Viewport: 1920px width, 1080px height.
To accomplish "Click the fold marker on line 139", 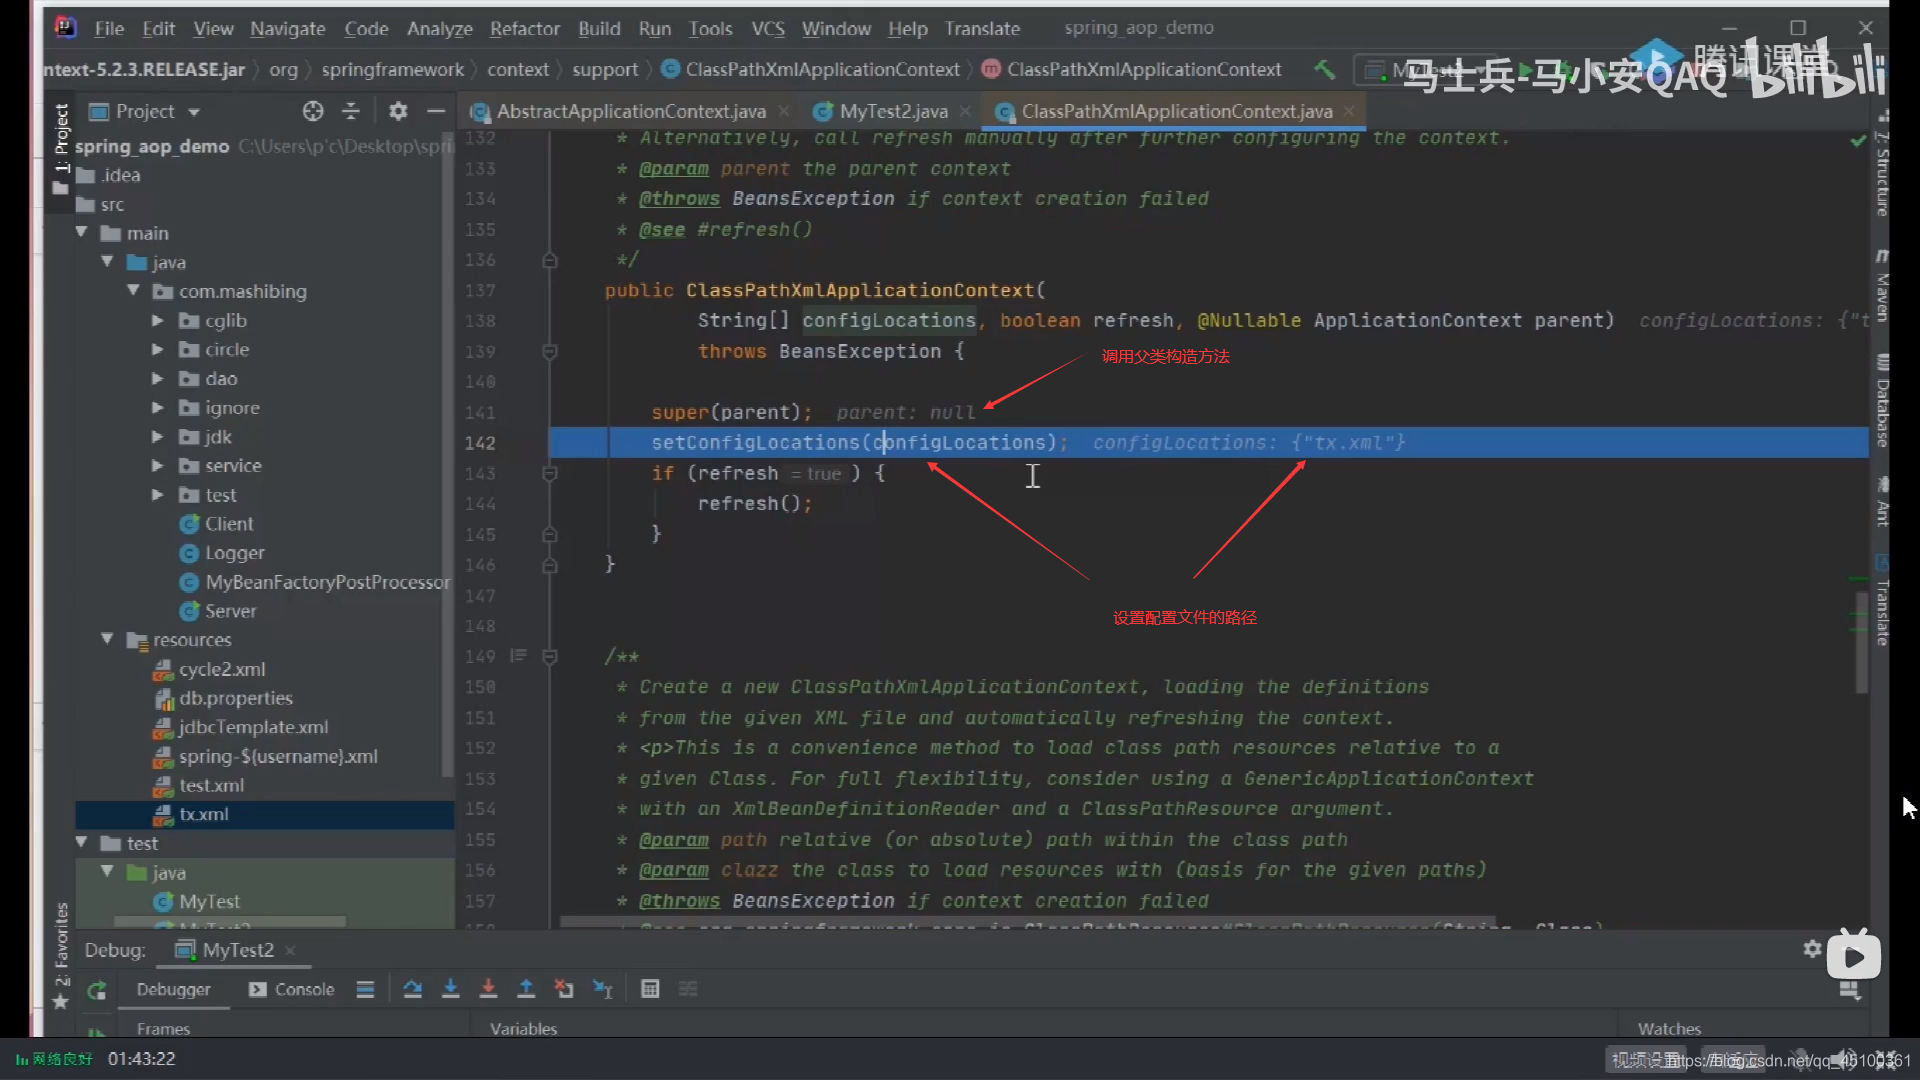I will click(549, 352).
